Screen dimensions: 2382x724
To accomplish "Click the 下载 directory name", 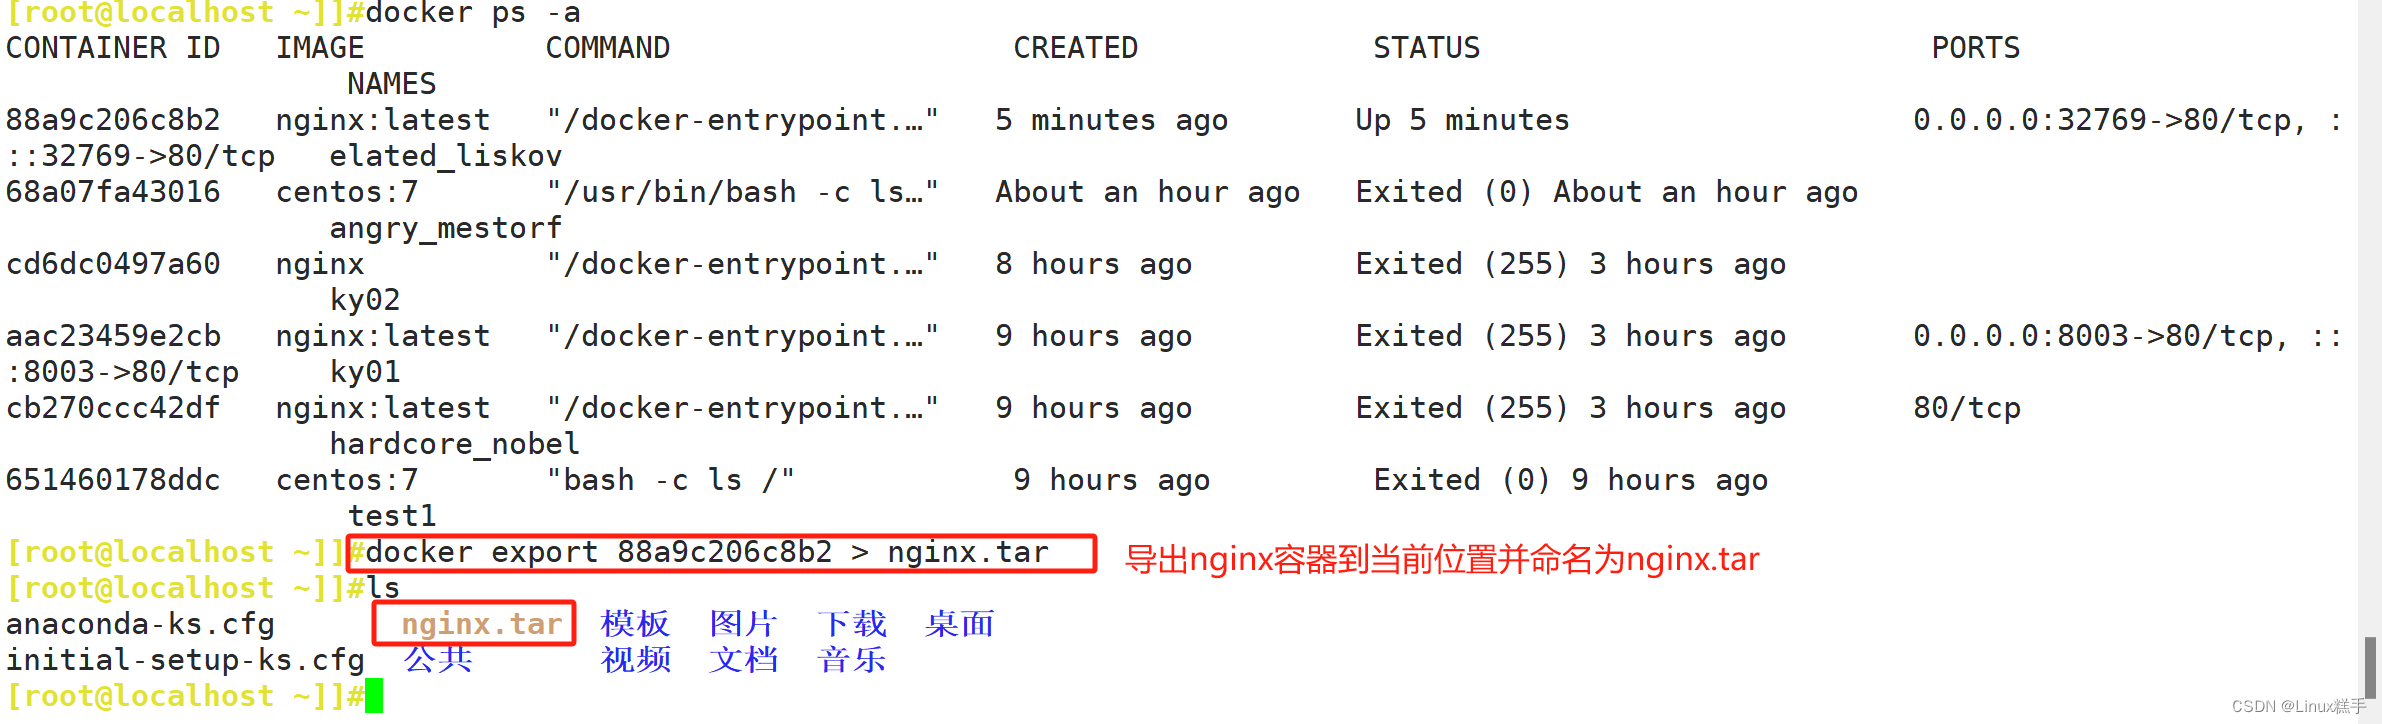I will click(851, 624).
